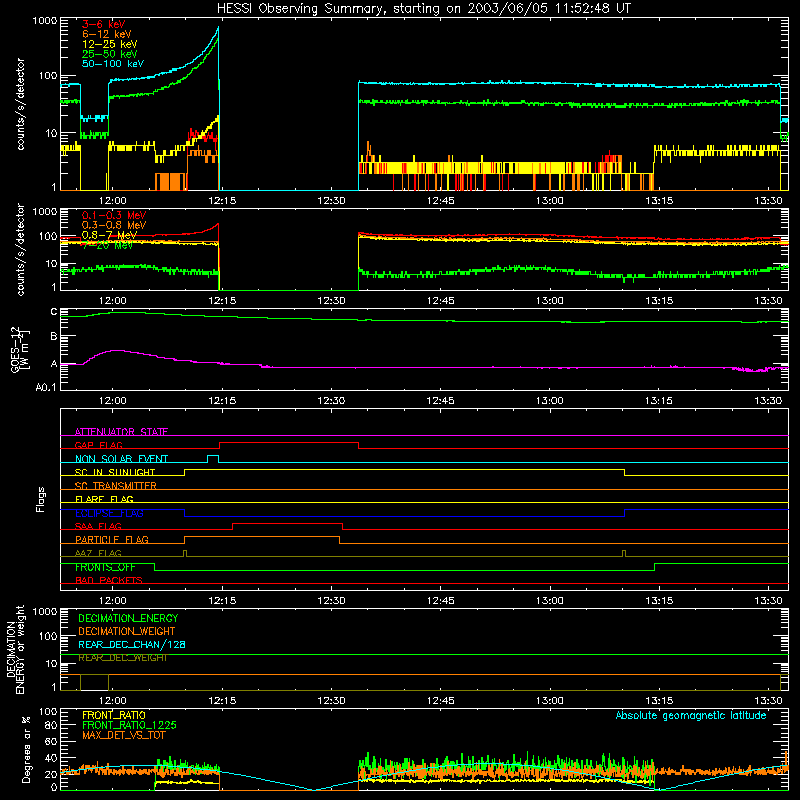Click the raised SAA_FLAG segment on its trace
The width and height of the screenshot is (800, 800).
click(x=288, y=524)
